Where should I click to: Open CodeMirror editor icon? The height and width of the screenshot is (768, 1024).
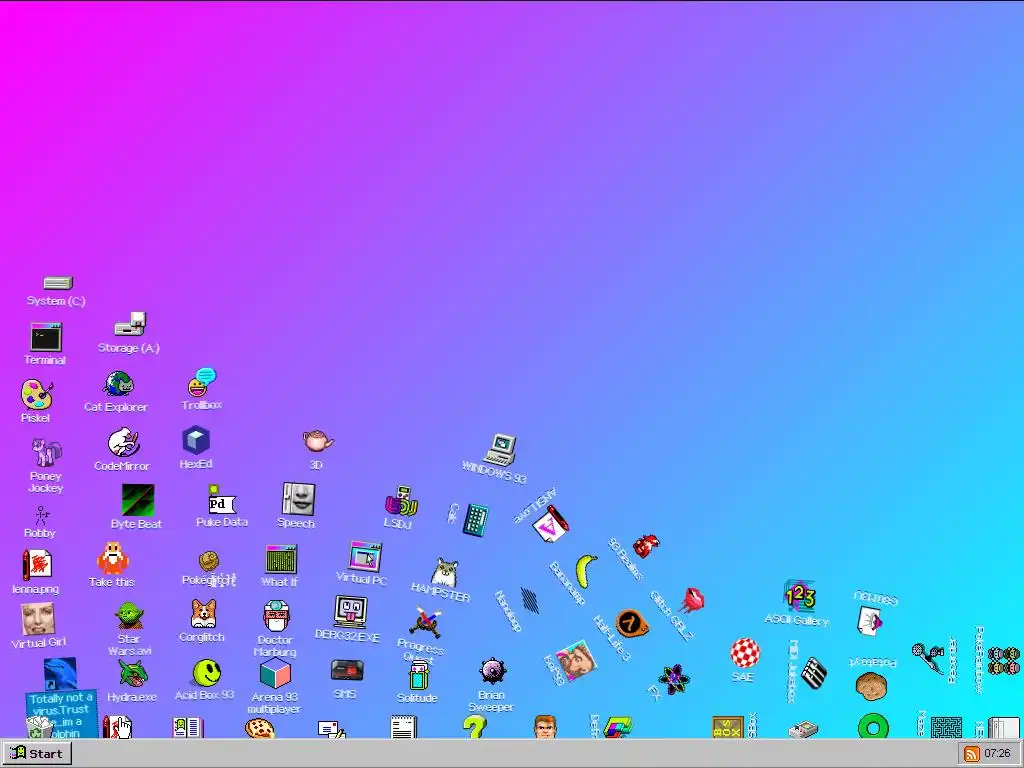(123, 442)
